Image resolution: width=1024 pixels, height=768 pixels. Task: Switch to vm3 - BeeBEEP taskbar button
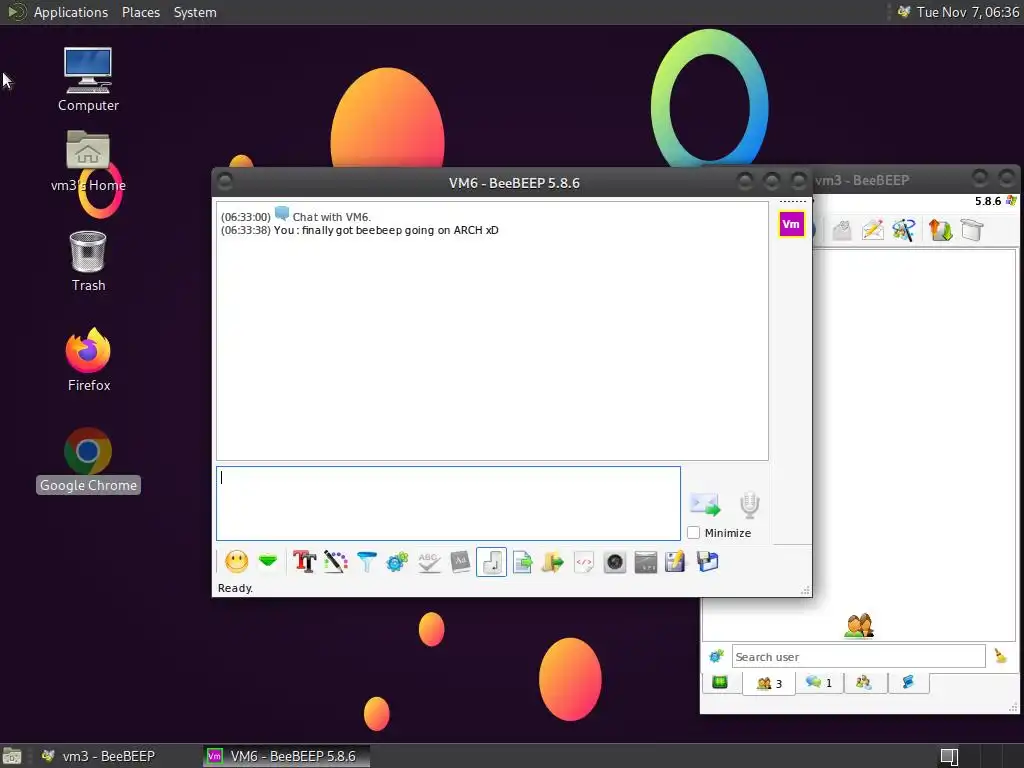[99, 756]
